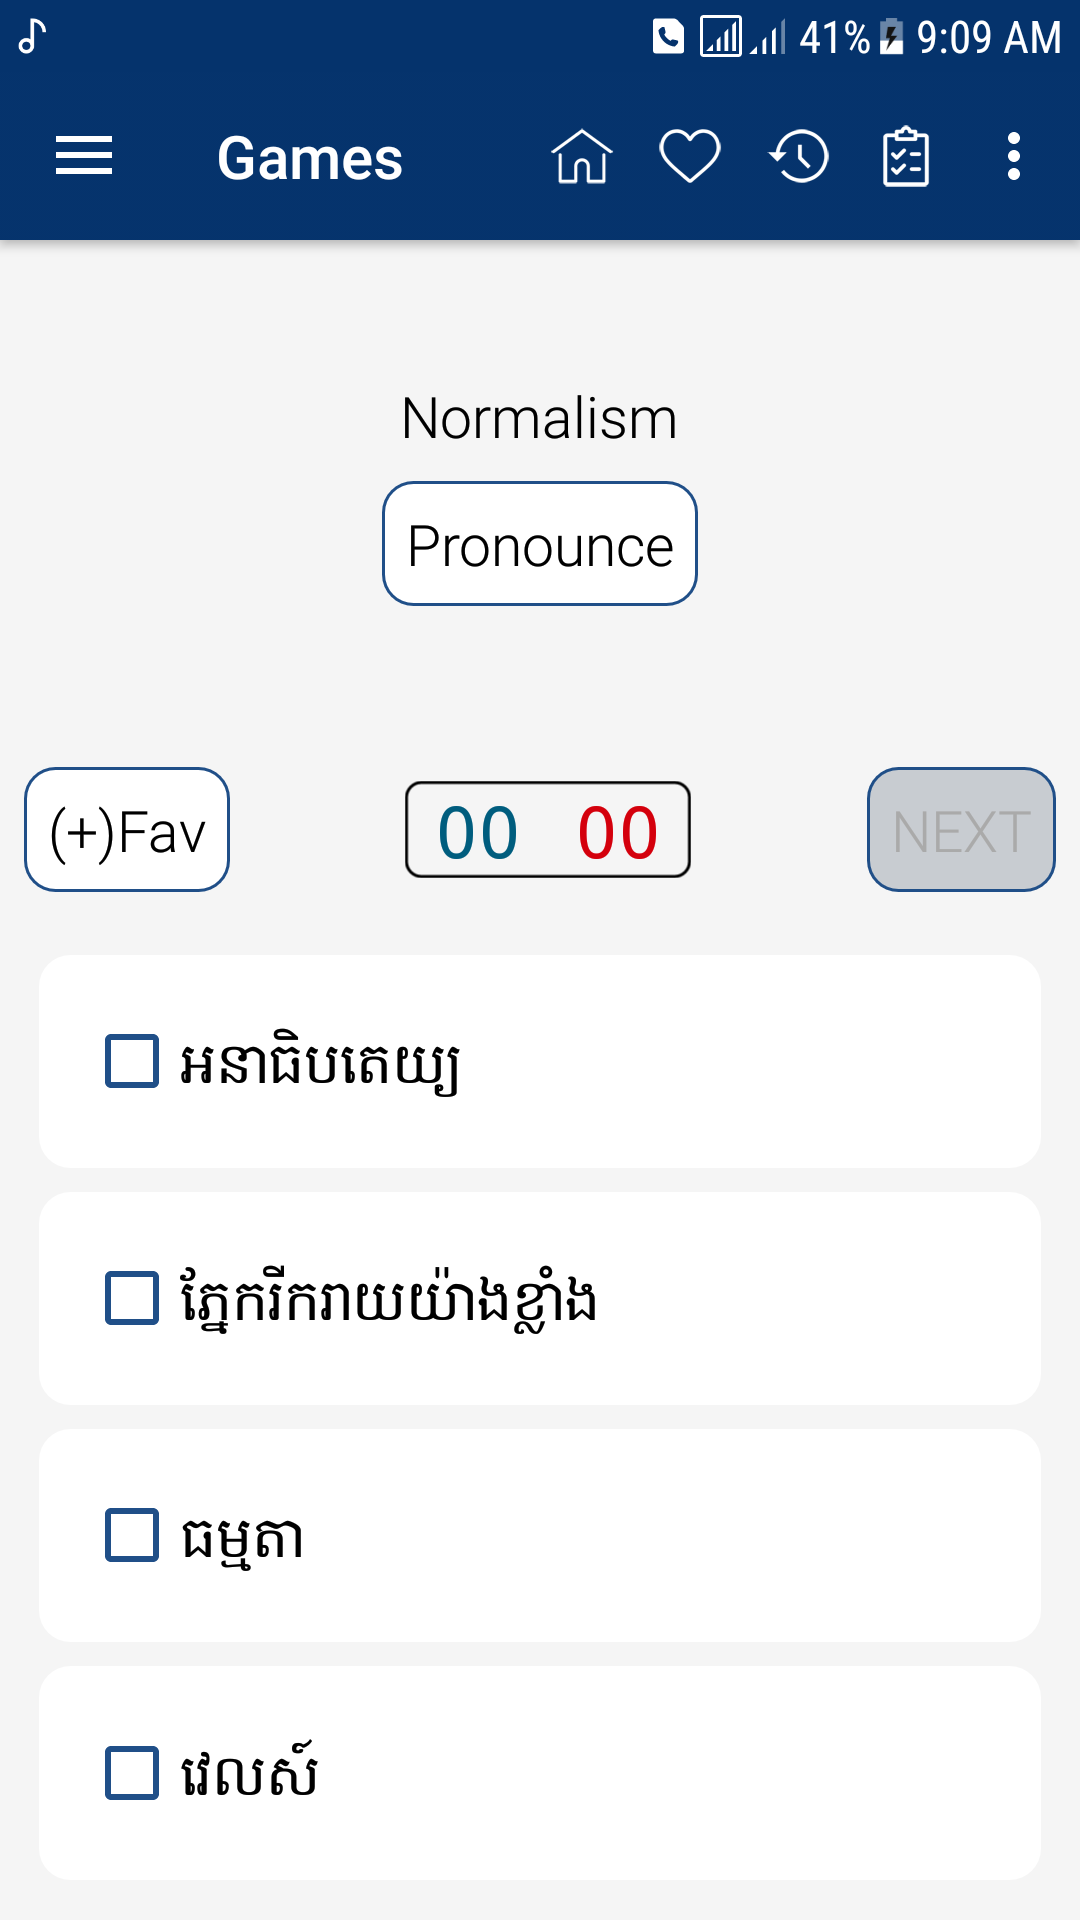
Task: Open favorites via the heart icon
Action: pyautogui.click(x=690, y=157)
